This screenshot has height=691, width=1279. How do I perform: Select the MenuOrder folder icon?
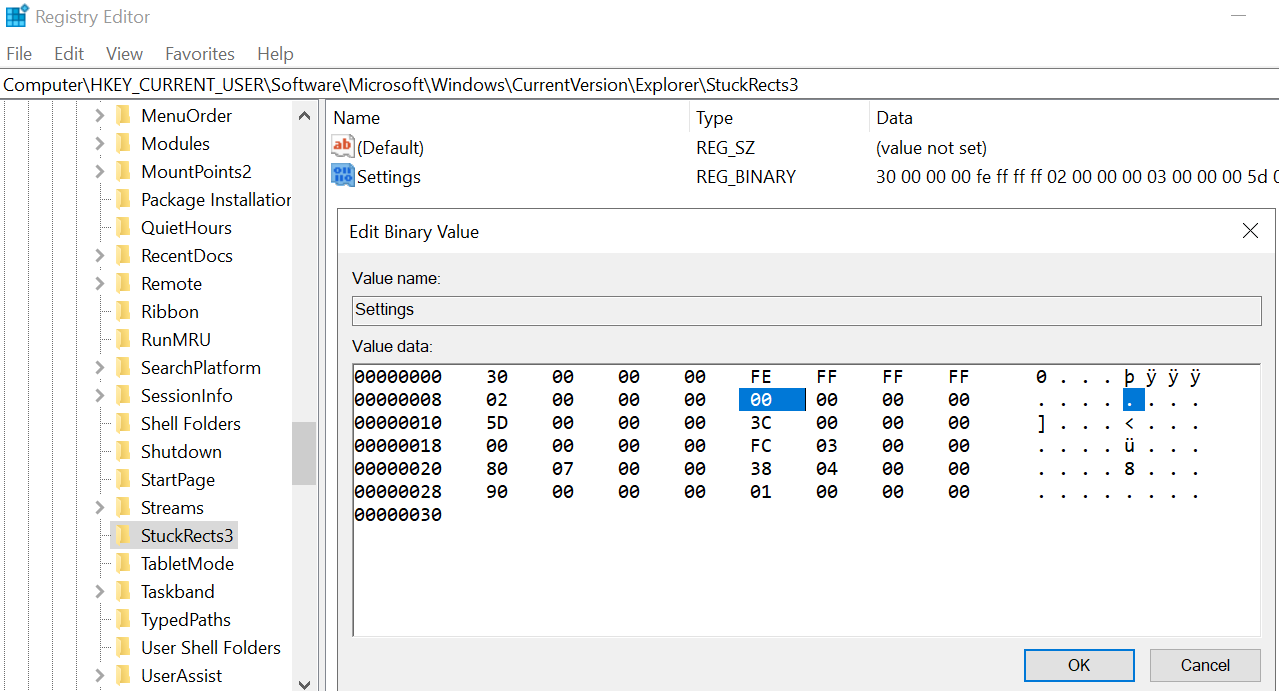124,116
